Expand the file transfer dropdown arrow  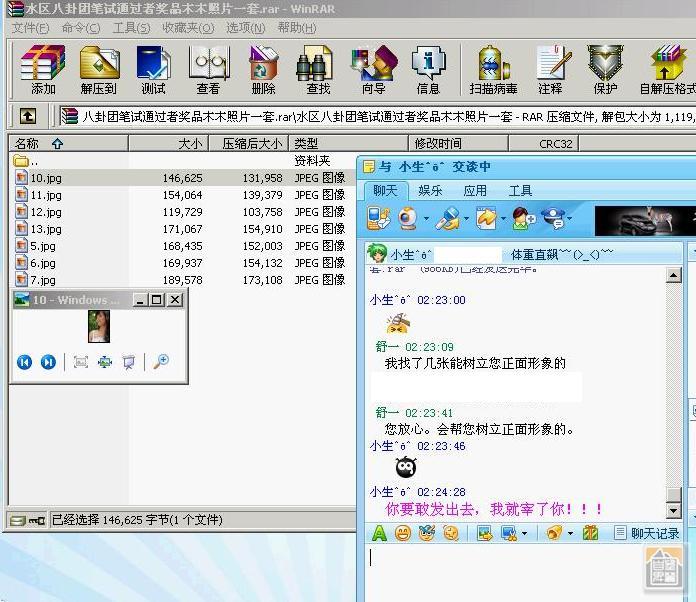coord(505,219)
